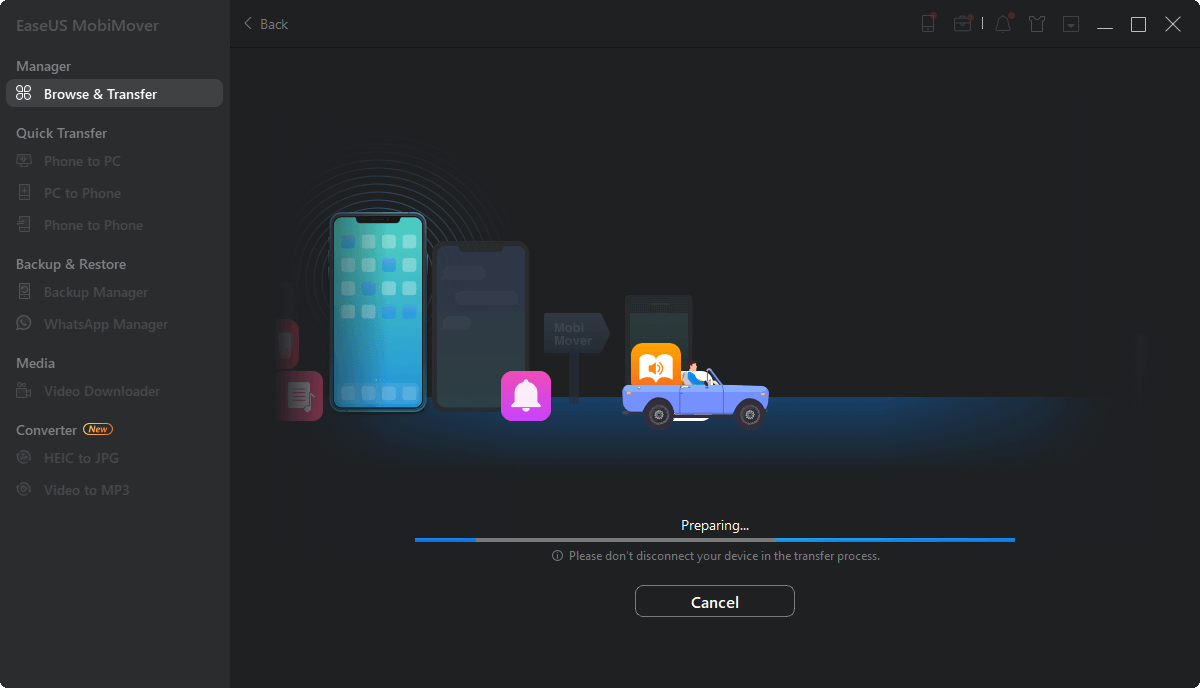This screenshot has width=1200, height=688.
Task: Open Video to MP3 converter
Action: 86,490
